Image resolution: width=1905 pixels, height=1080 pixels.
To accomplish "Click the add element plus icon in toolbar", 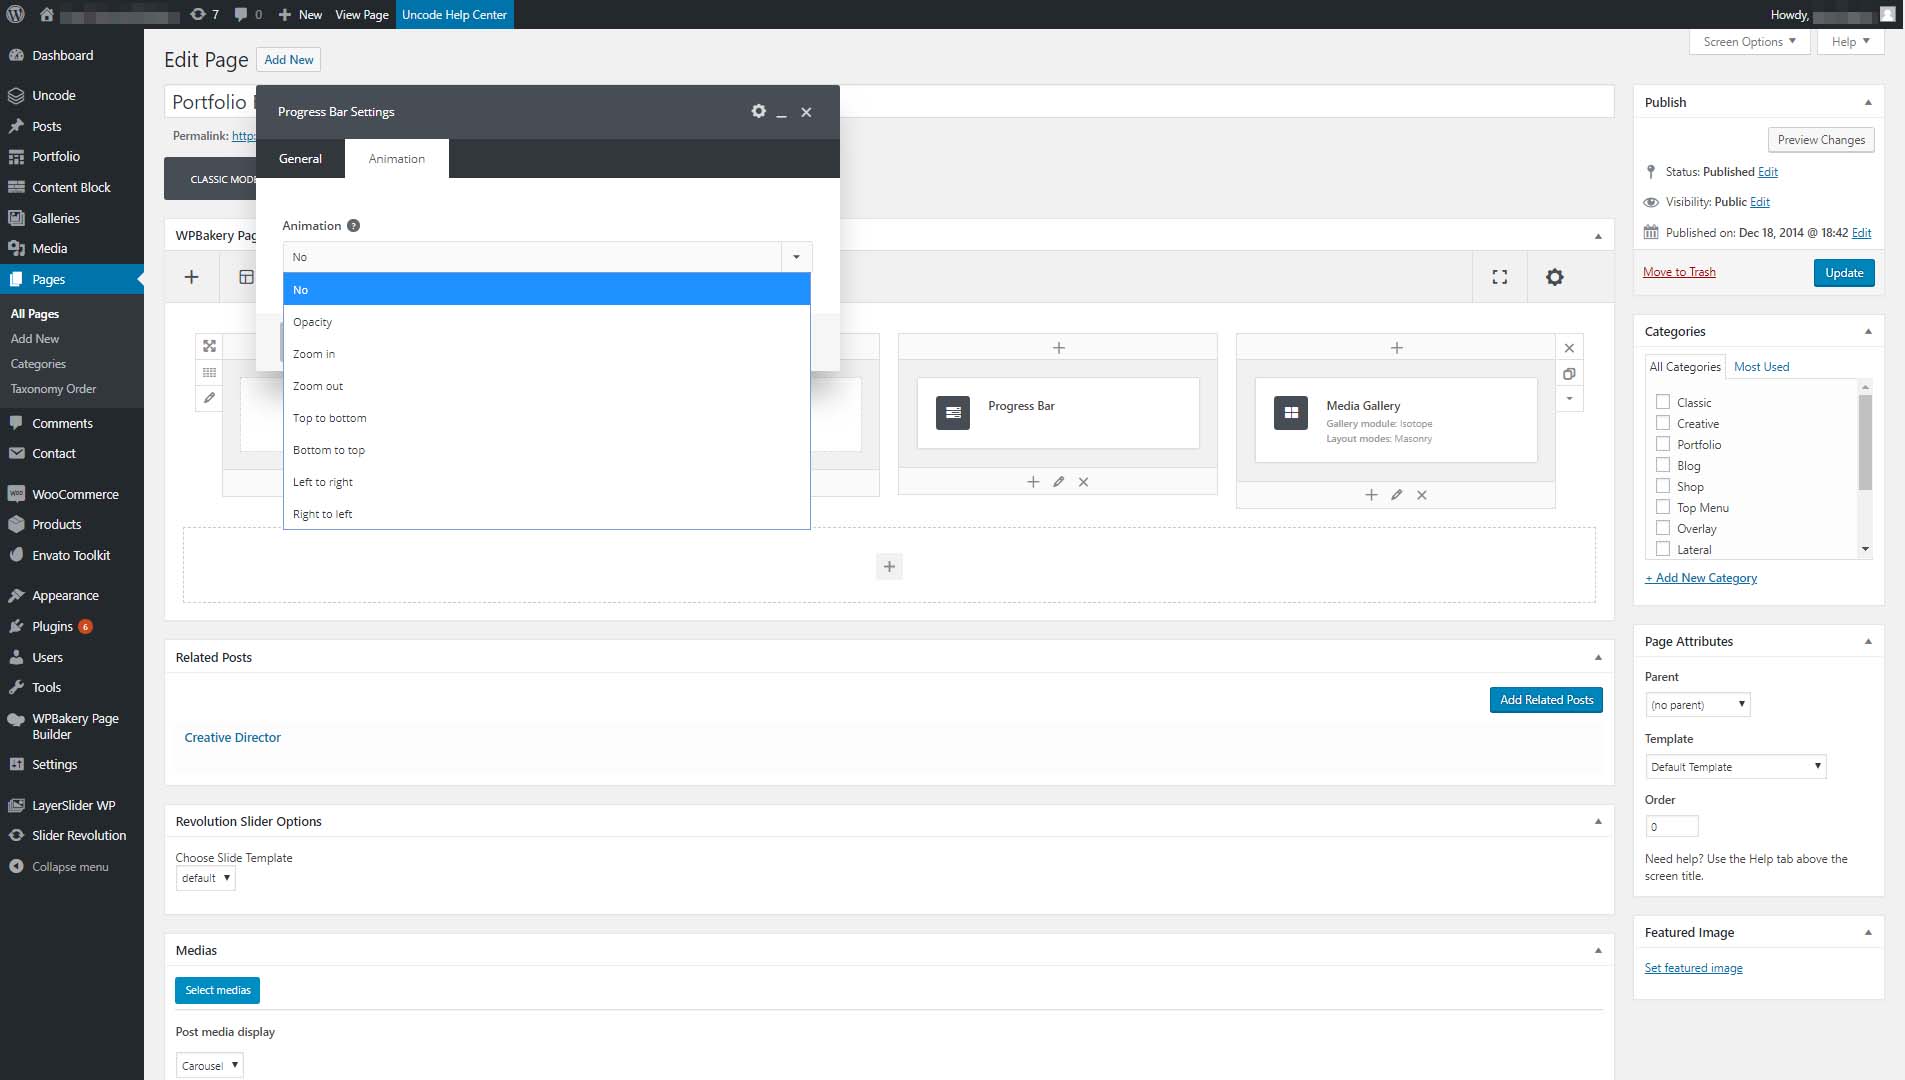I will click(x=191, y=277).
